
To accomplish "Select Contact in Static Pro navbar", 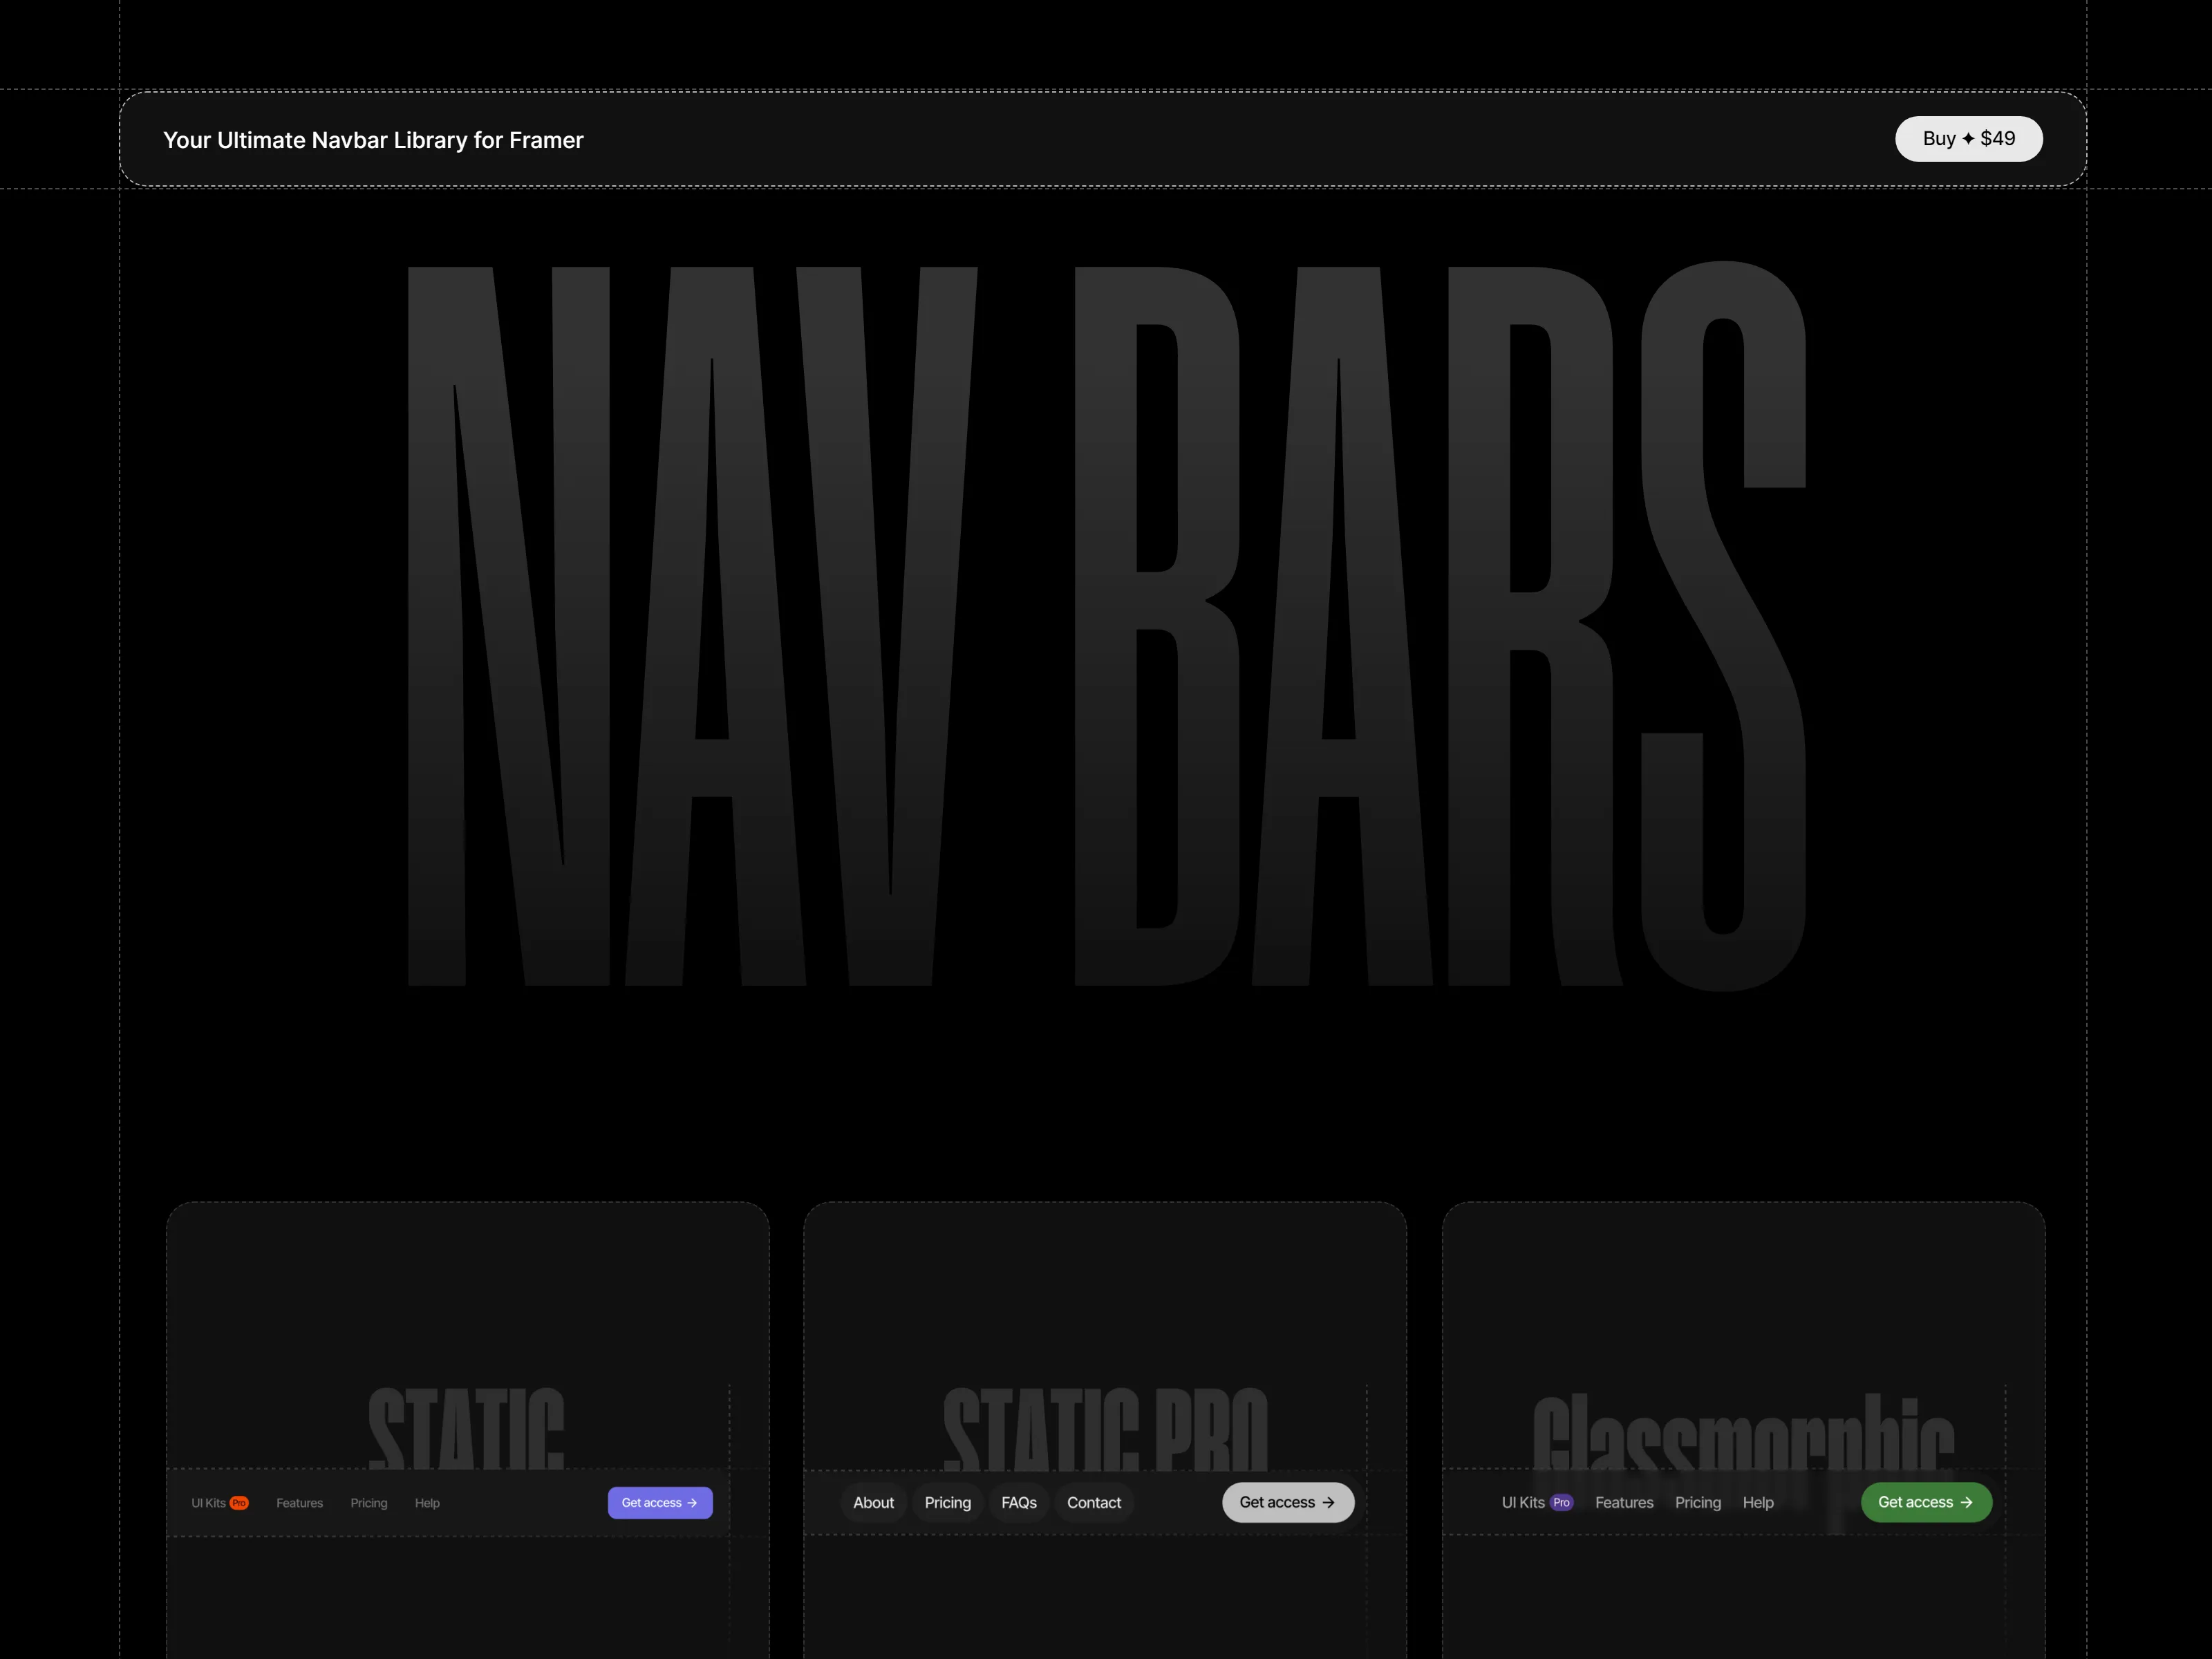I will tap(1094, 1502).
